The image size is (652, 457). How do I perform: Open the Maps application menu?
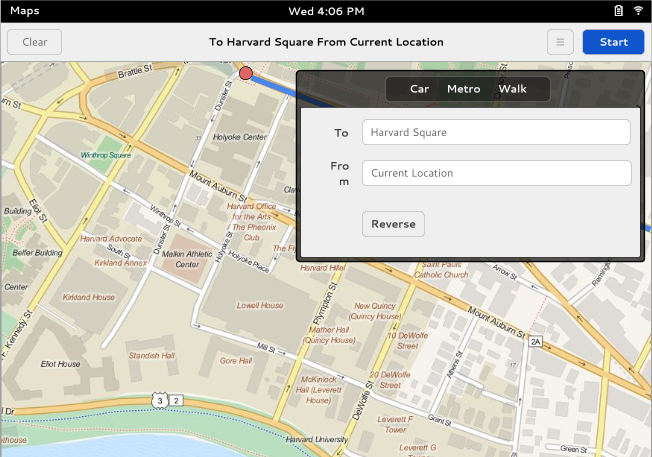(x=25, y=11)
